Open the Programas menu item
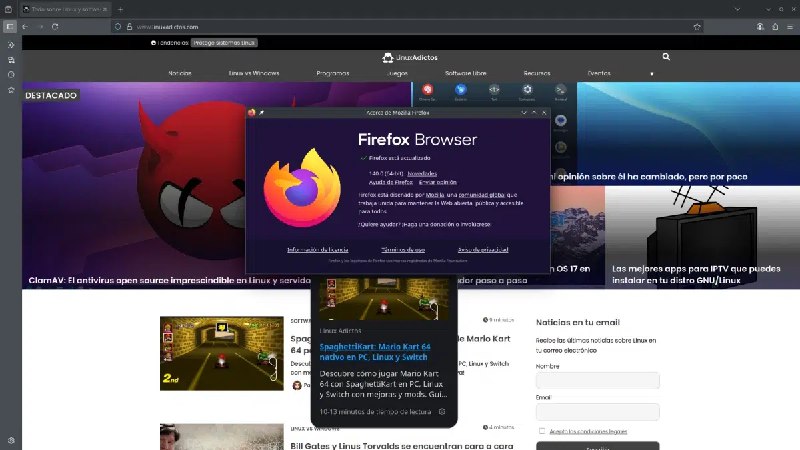The height and width of the screenshot is (450, 800). coord(333,73)
